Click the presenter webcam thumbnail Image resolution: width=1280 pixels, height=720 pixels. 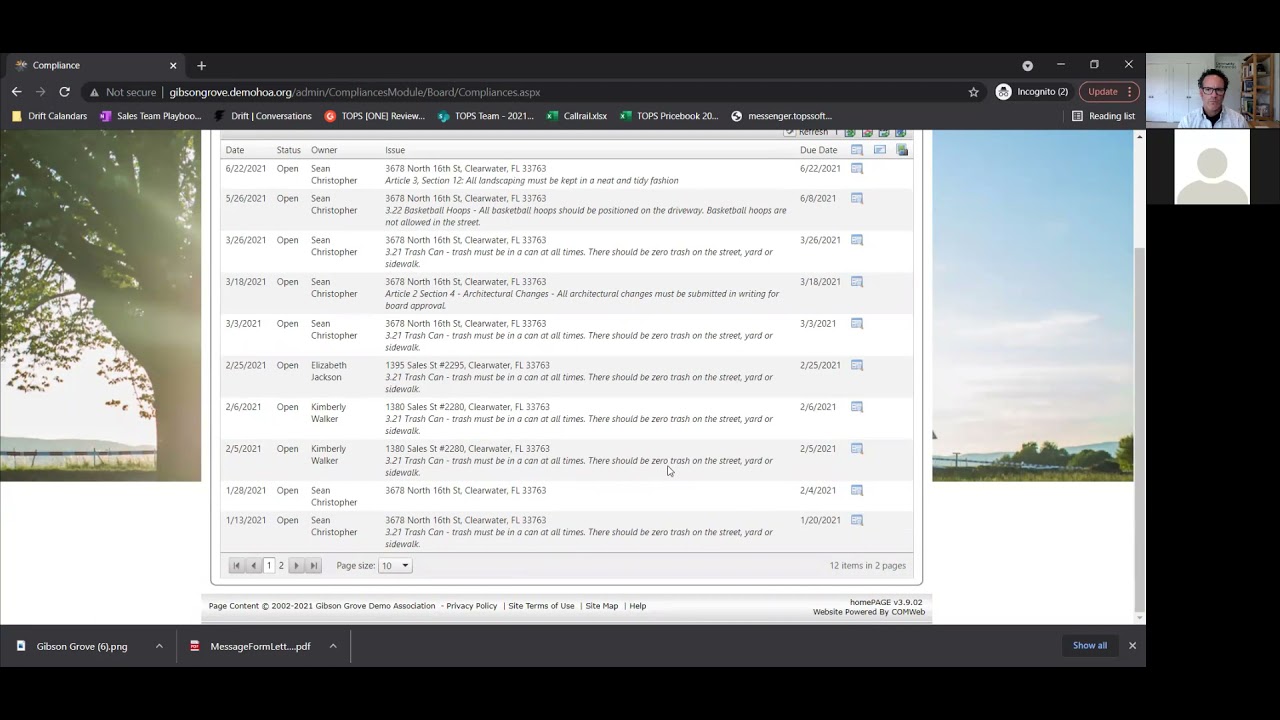(1213, 90)
